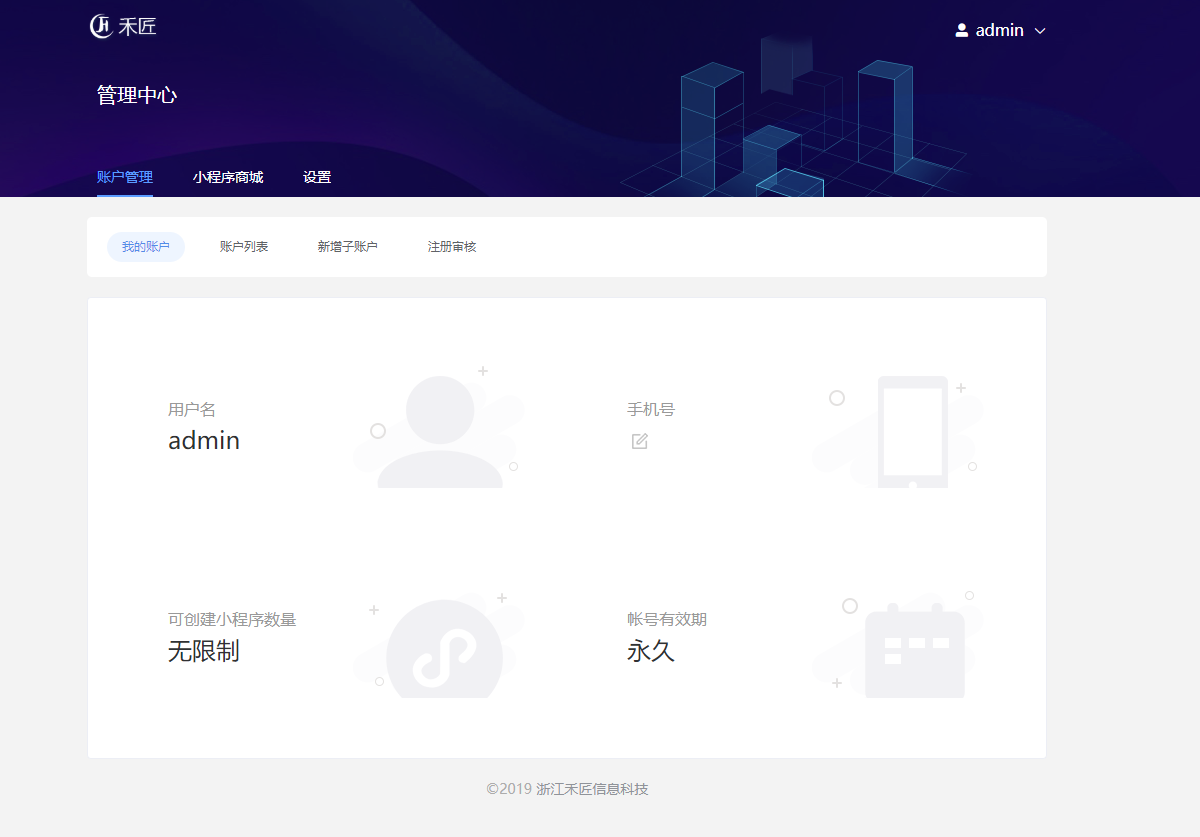Click the 手机号 label

click(x=651, y=409)
